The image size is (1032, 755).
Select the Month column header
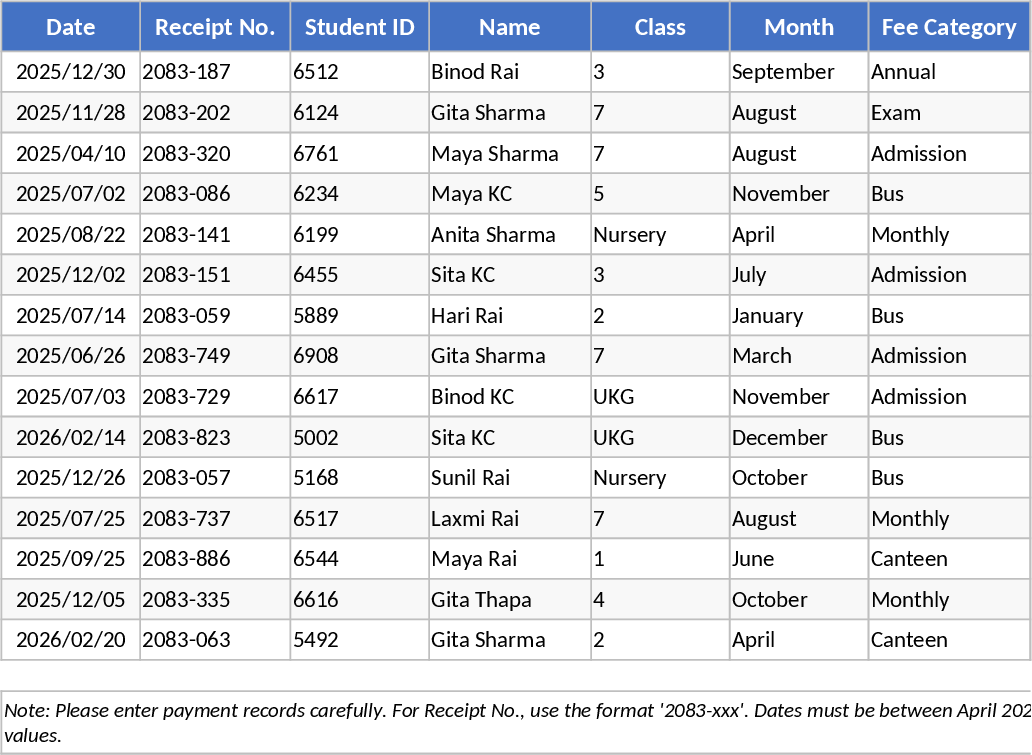[x=799, y=27]
